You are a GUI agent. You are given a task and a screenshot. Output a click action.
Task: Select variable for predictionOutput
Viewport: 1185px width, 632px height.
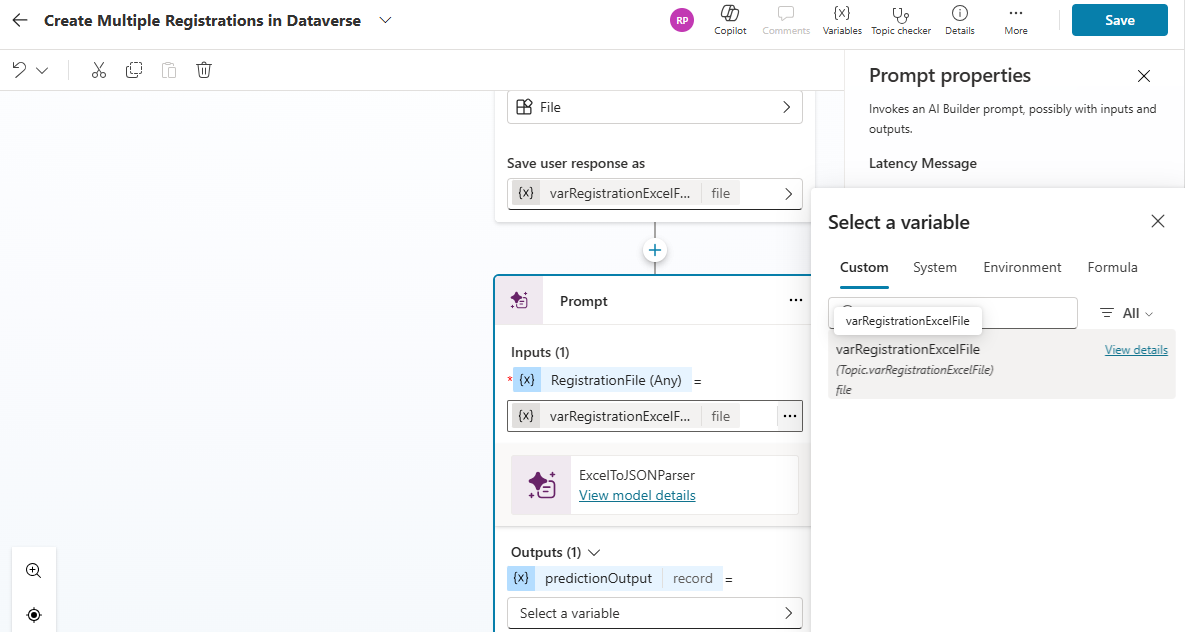(654, 613)
